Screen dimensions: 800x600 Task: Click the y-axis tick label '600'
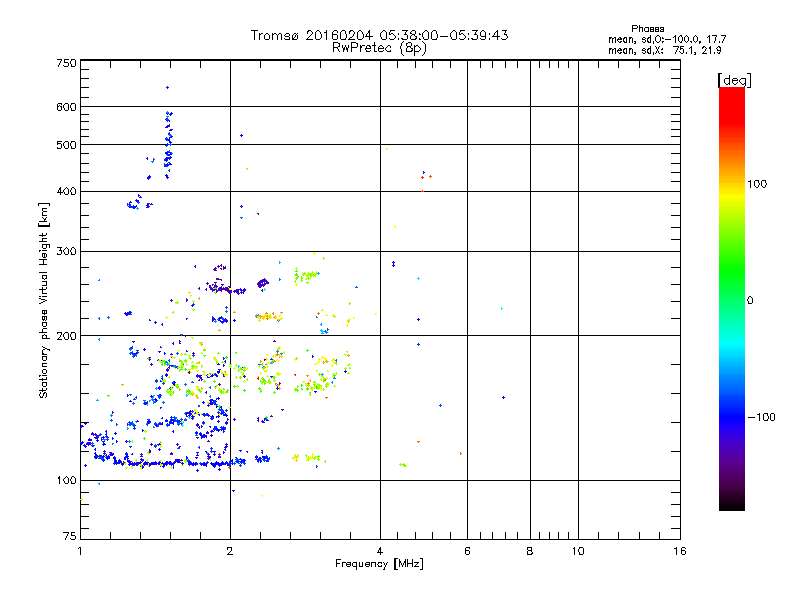pos(66,107)
